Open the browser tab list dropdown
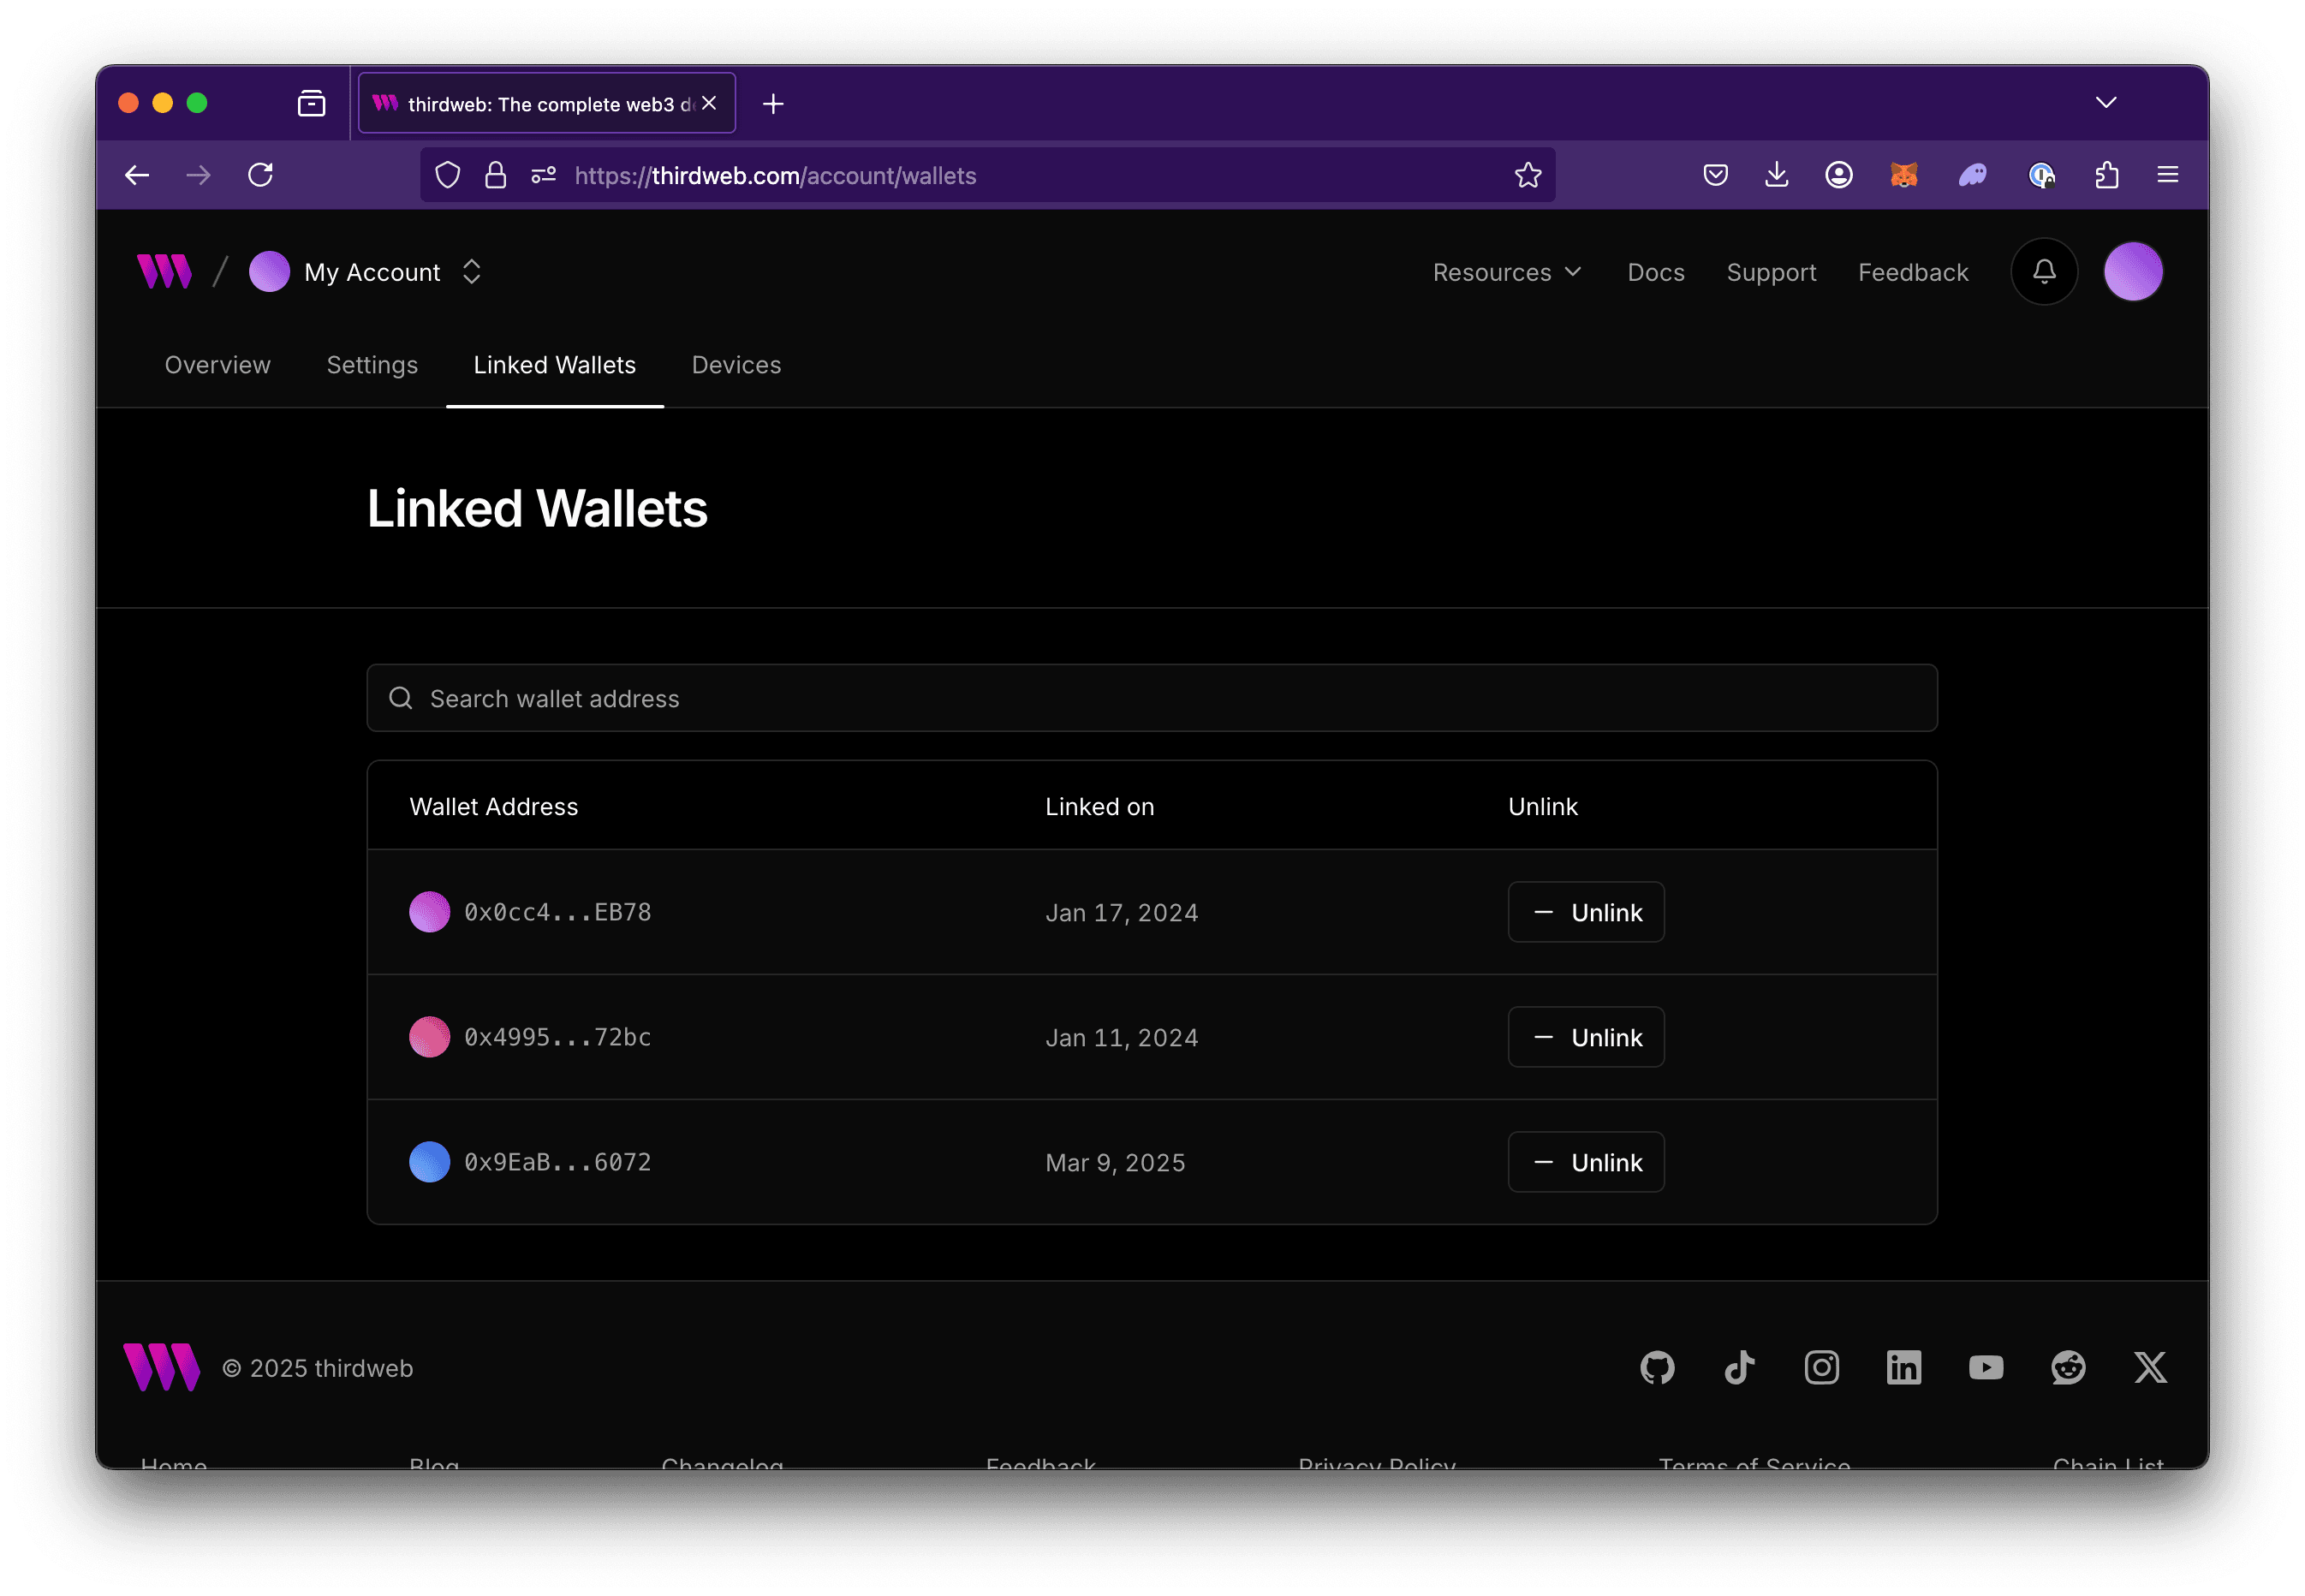The image size is (2305, 1596). (2106, 102)
